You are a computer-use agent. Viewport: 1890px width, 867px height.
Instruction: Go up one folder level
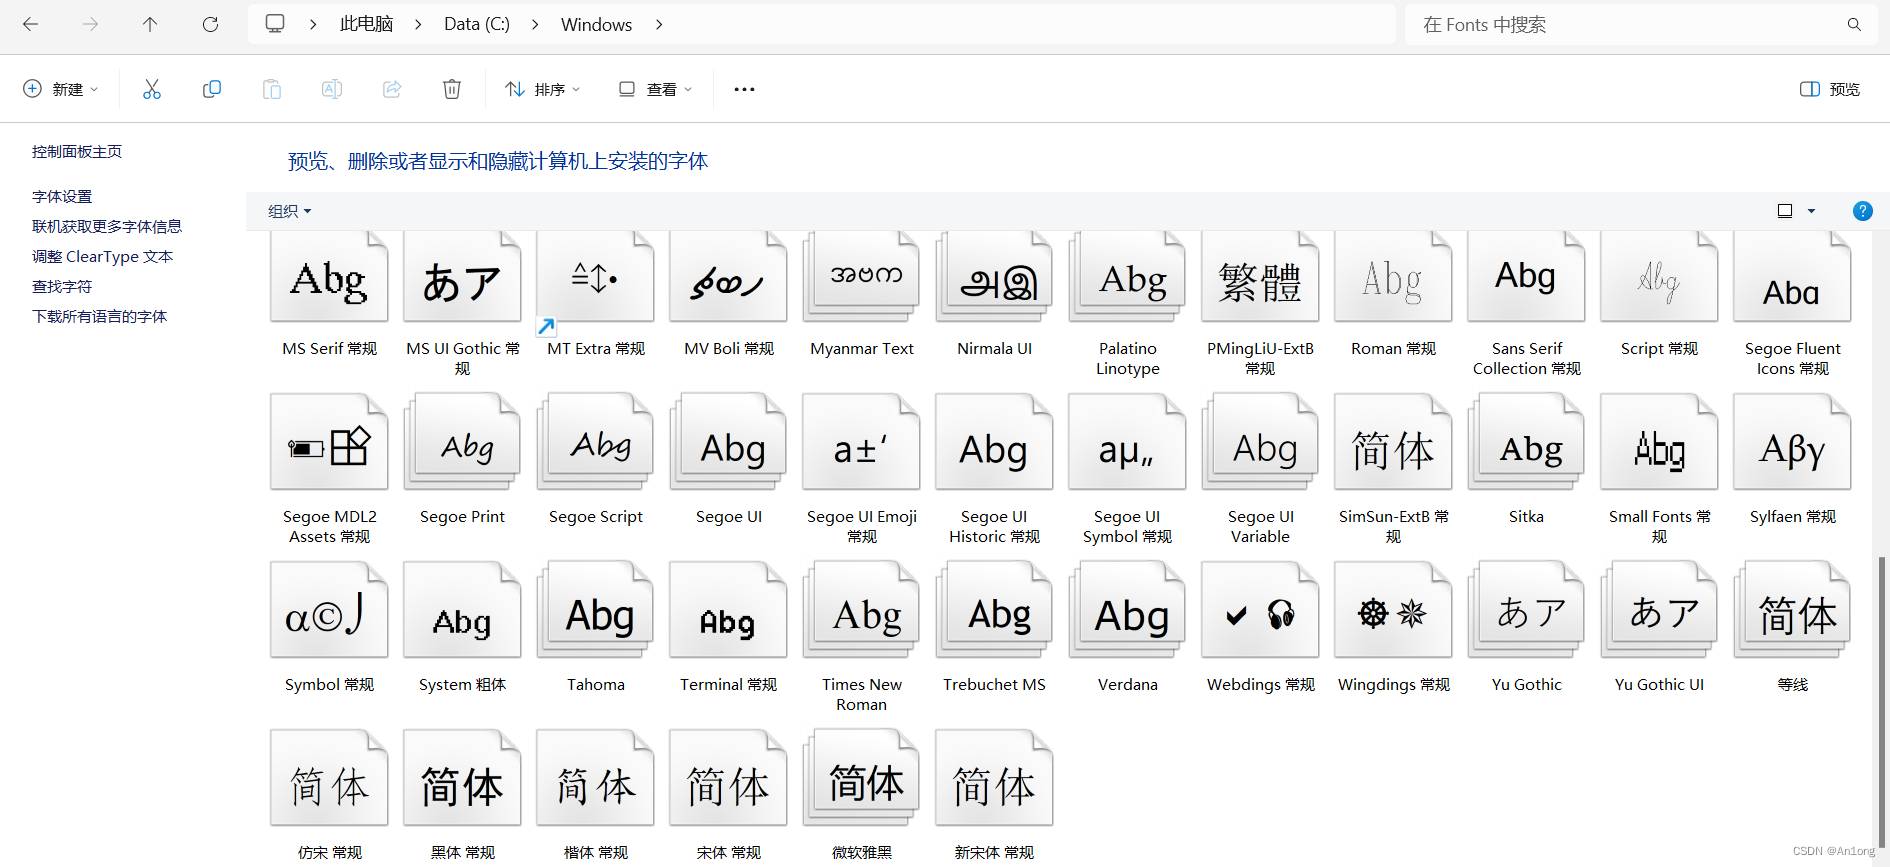pos(150,24)
